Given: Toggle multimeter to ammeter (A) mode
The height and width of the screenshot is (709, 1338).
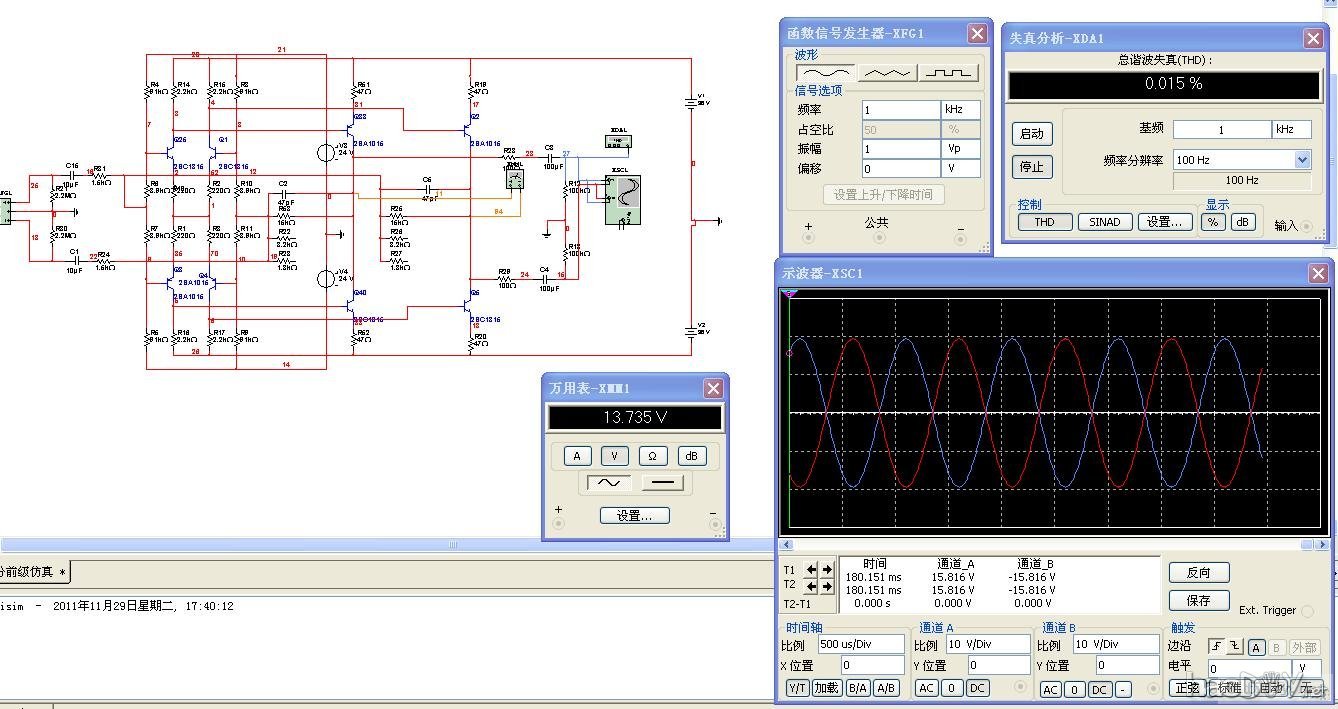Looking at the screenshot, I should point(576,456).
